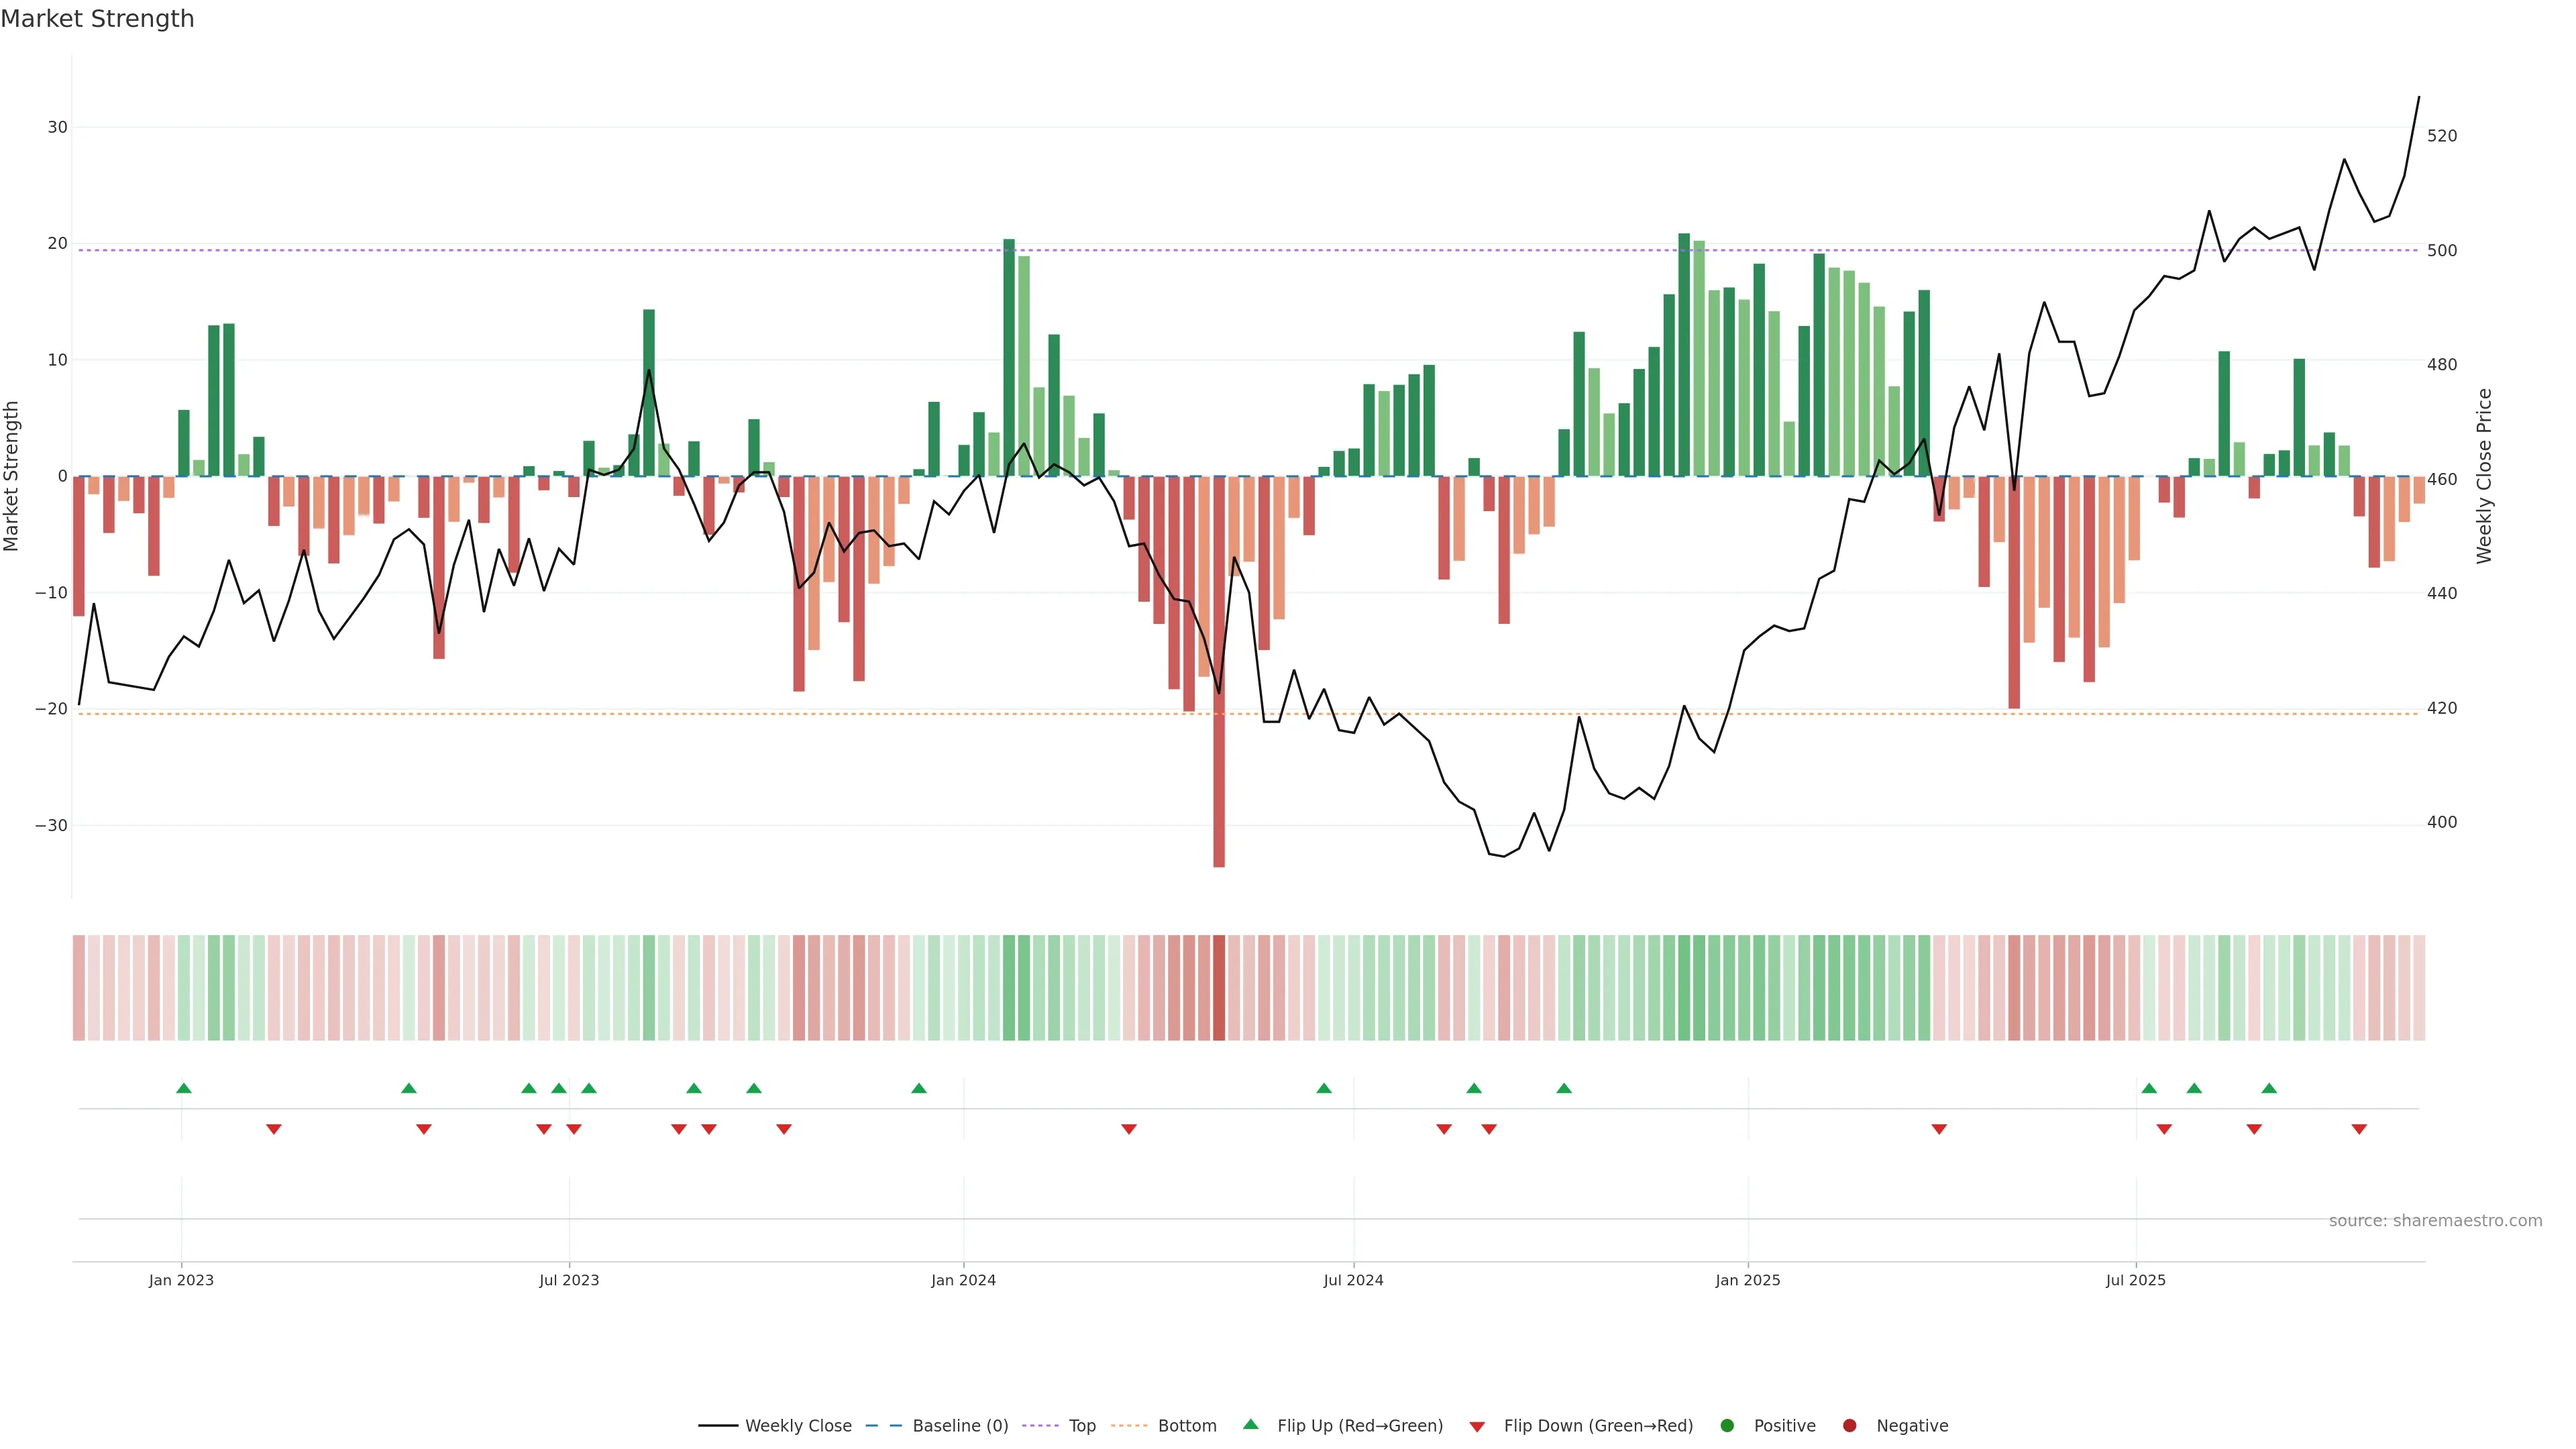Image resolution: width=2576 pixels, height=1449 pixels.
Task: Click the Market Strength chart title
Action: point(97,19)
